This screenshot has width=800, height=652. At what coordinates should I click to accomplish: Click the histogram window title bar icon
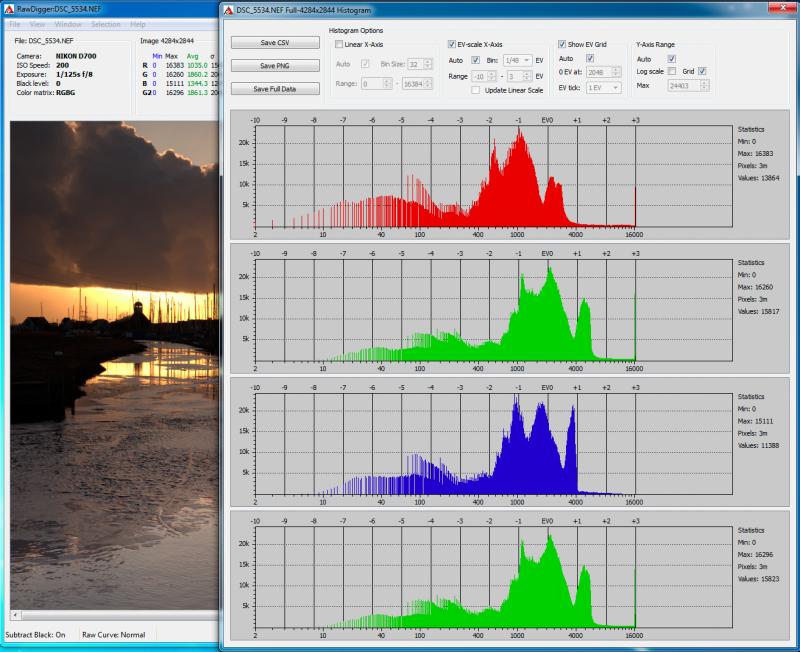tap(229, 10)
